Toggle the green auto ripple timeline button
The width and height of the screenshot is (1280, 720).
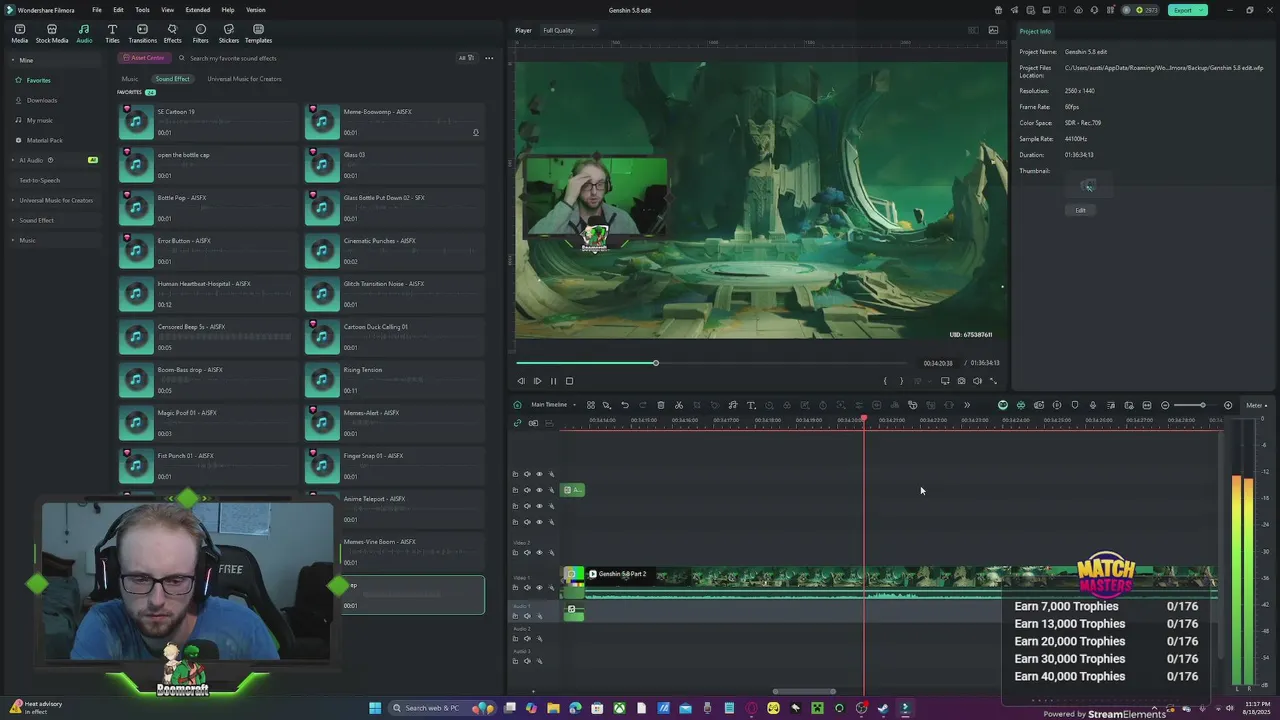tap(1003, 405)
